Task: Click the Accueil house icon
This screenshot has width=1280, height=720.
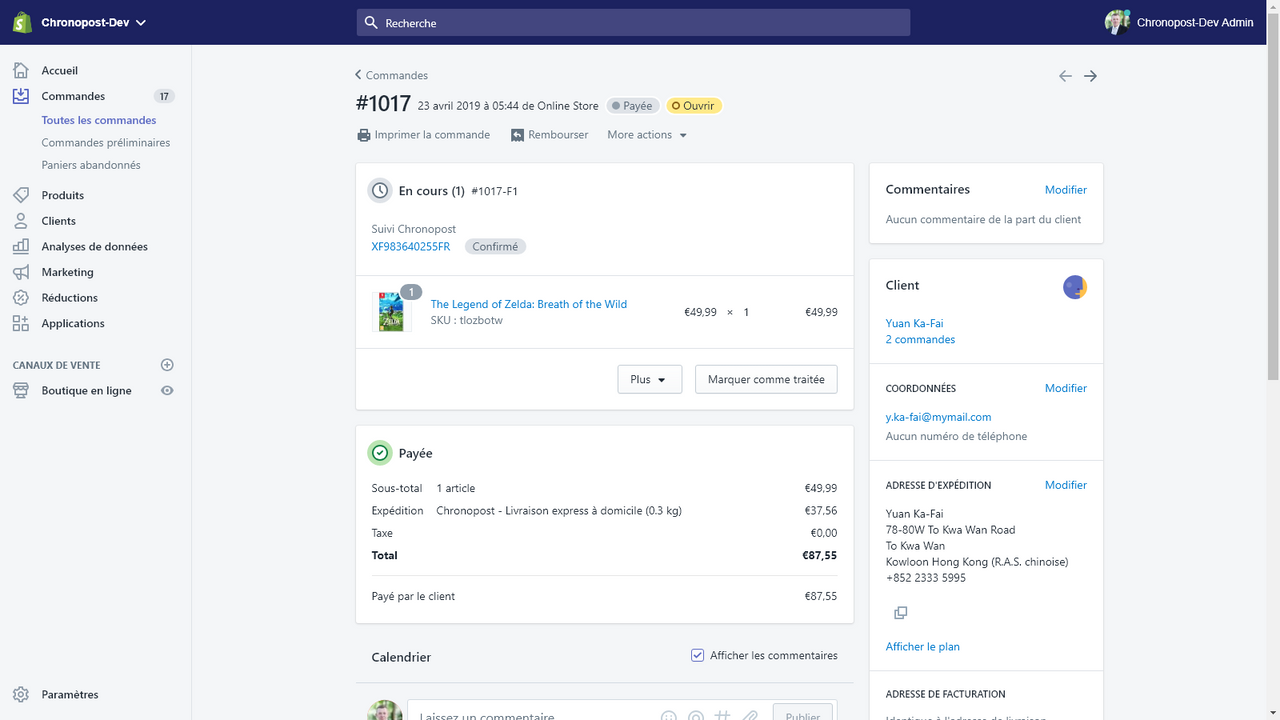Action: [x=21, y=70]
